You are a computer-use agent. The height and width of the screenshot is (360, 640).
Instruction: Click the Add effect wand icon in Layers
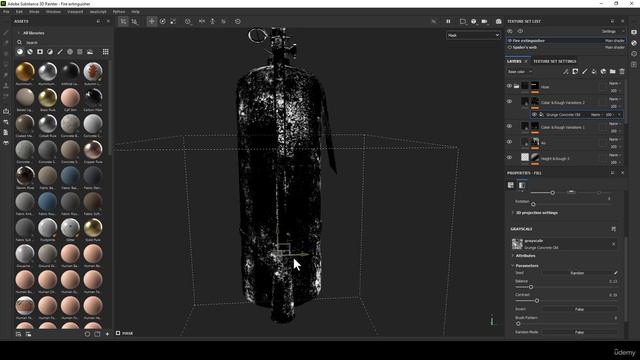click(566, 71)
